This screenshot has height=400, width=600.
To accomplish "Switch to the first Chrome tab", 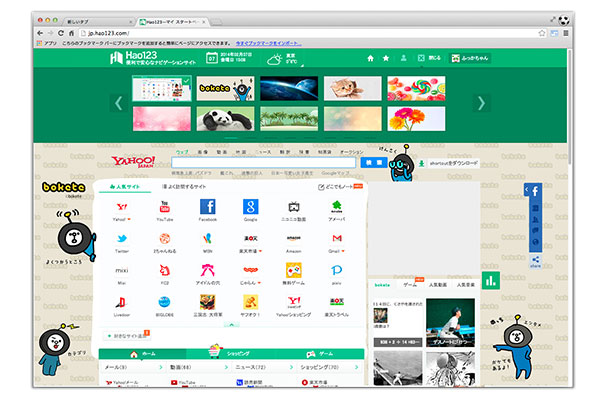I will (99, 22).
